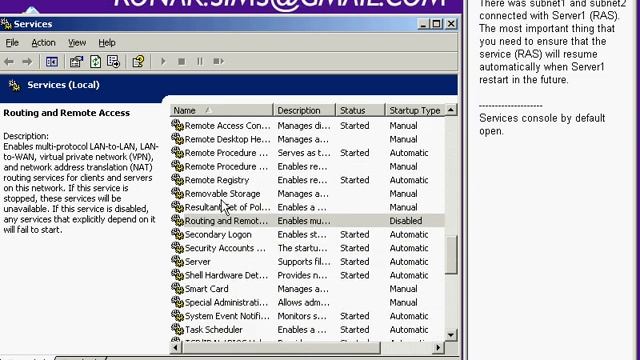This screenshot has width=640, height=360.
Task: Click 'Provides n...' description cell
Action: 302,275
